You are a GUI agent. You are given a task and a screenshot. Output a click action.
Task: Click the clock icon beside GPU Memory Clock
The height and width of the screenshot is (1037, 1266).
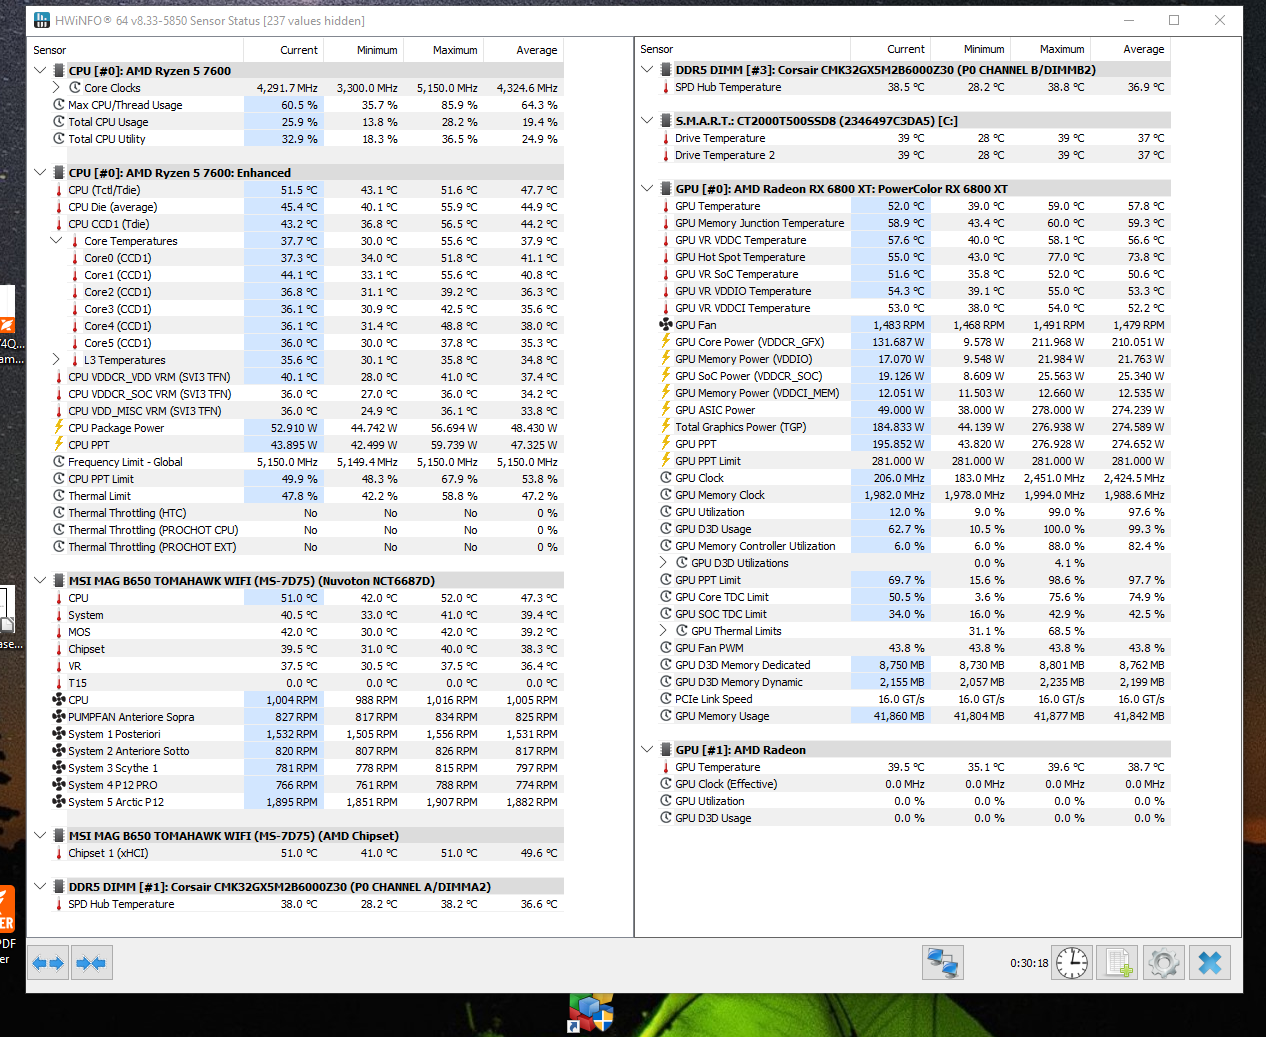[x=666, y=495]
